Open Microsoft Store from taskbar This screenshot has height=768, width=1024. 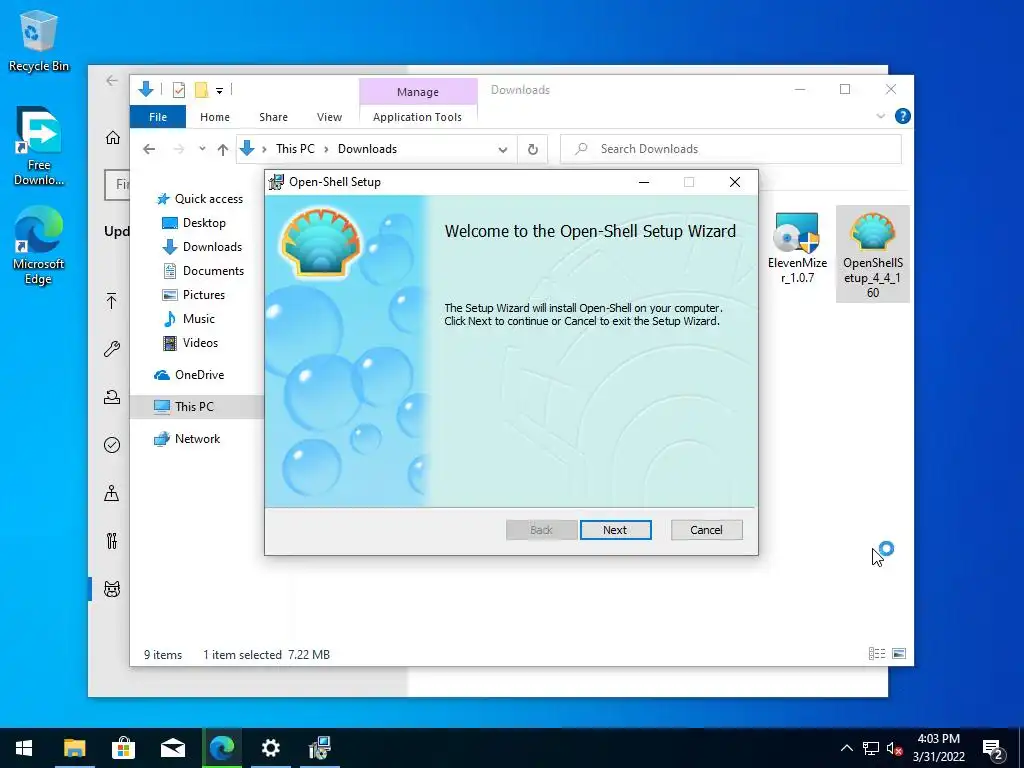point(123,748)
